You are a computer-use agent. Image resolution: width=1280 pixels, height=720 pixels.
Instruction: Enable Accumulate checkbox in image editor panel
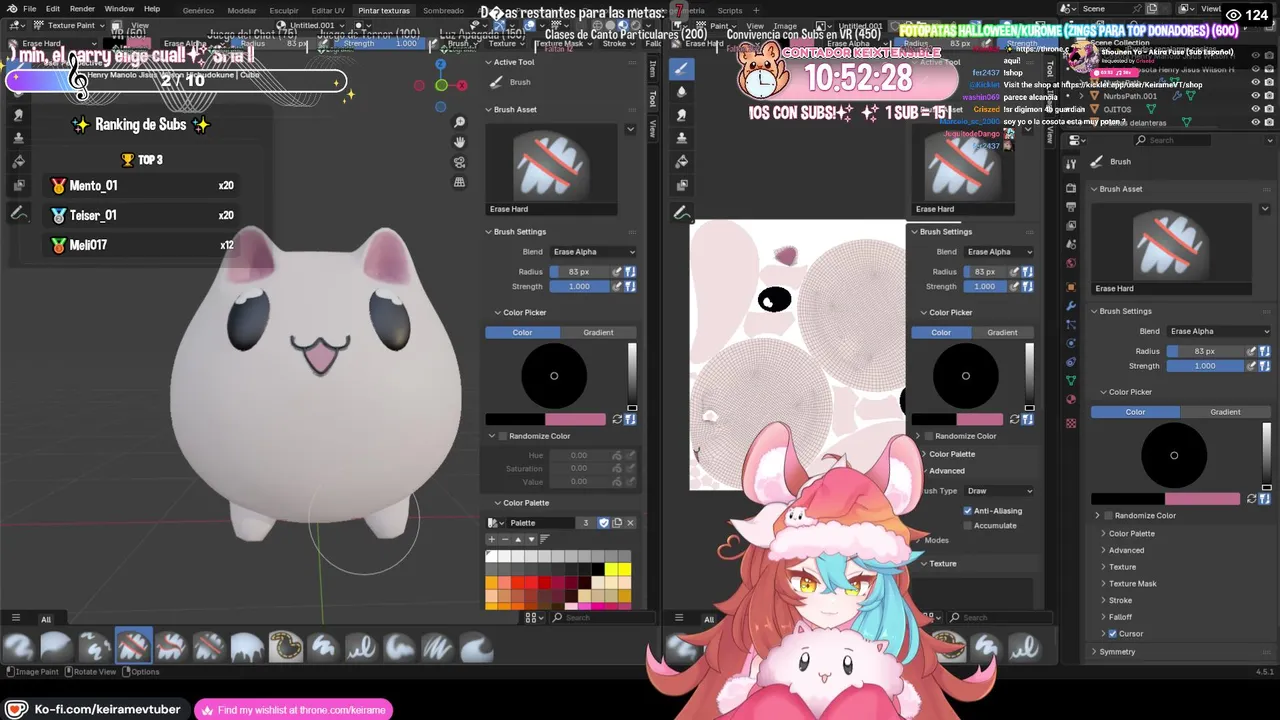[968, 526]
